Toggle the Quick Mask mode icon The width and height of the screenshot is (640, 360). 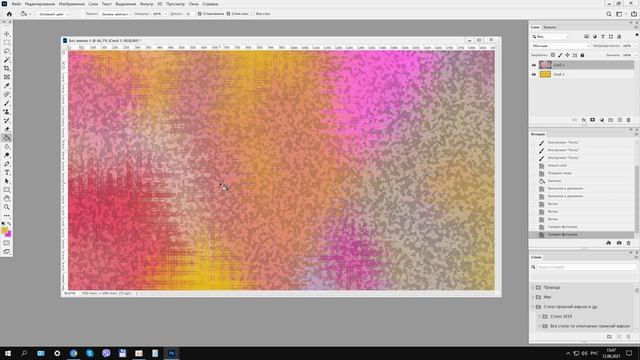pyautogui.click(x=7, y=243)
